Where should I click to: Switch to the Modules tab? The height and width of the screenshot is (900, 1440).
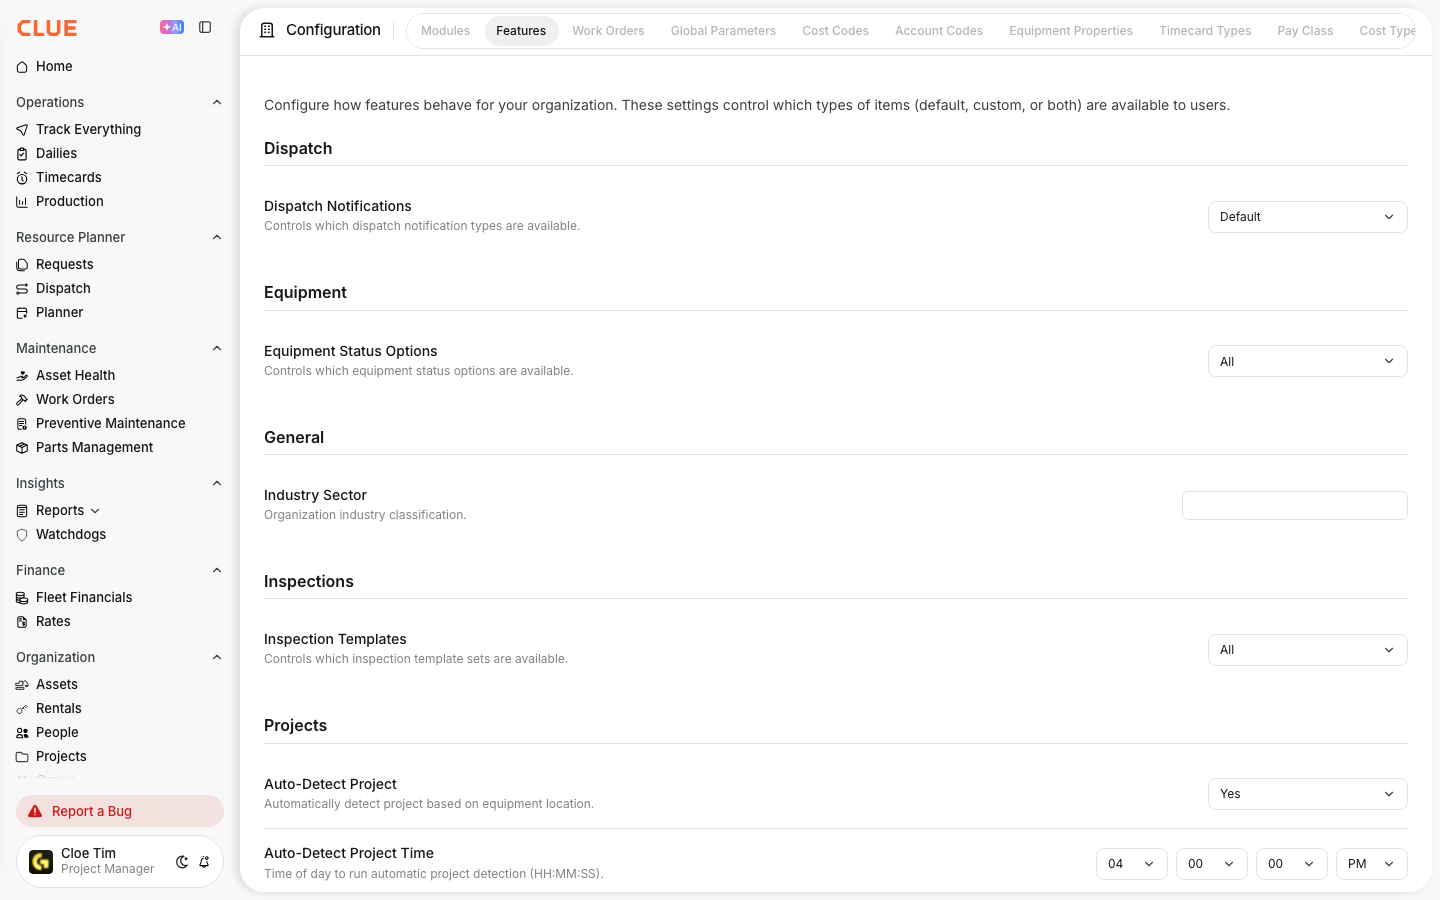pyautogui.click(x=445, y=31)
